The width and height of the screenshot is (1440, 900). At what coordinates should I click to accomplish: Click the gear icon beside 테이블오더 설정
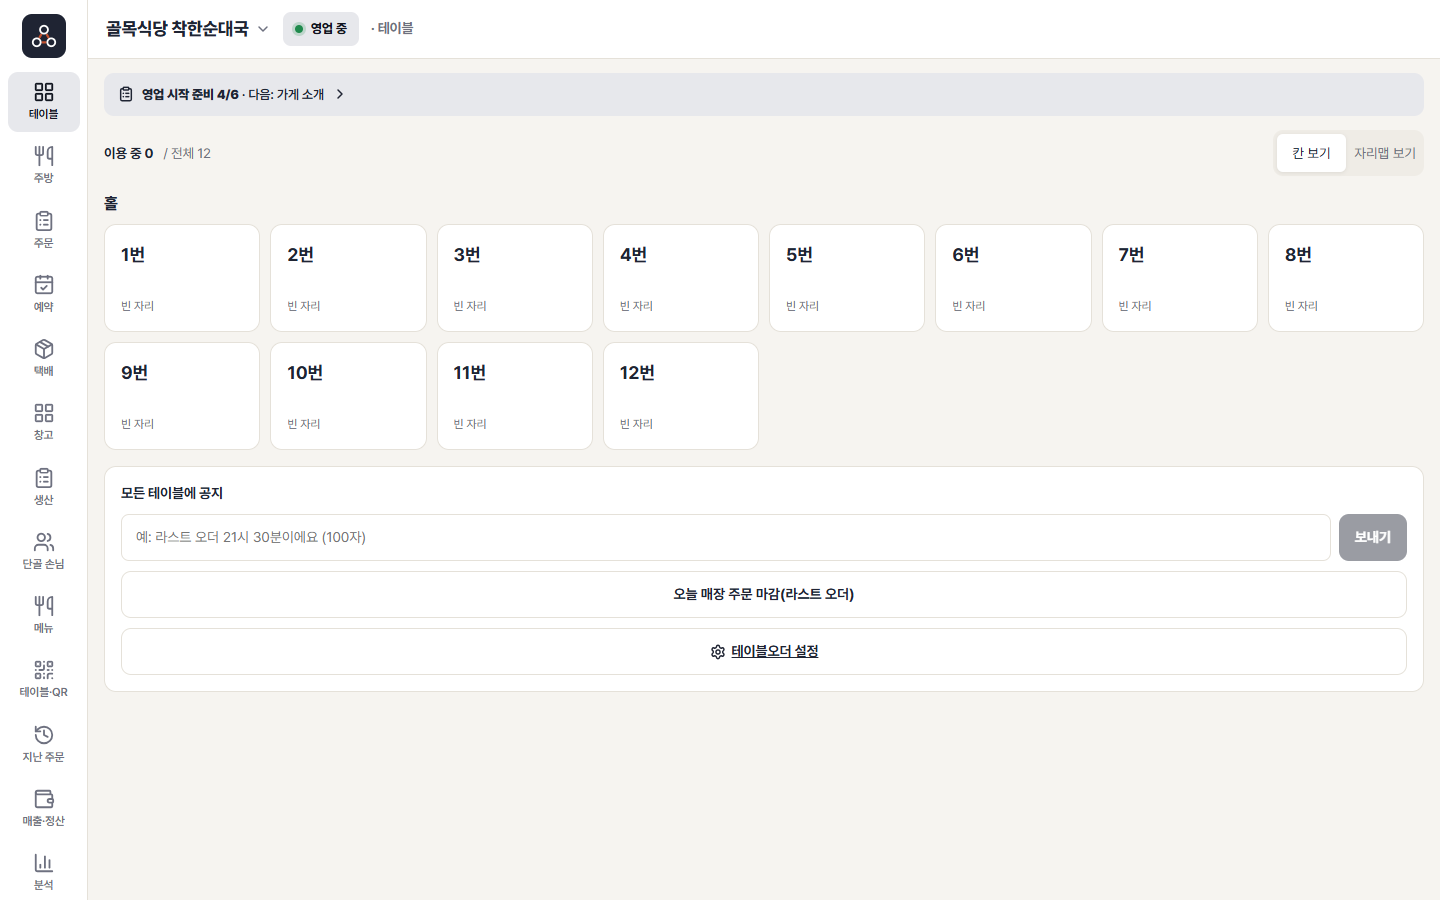718,652
